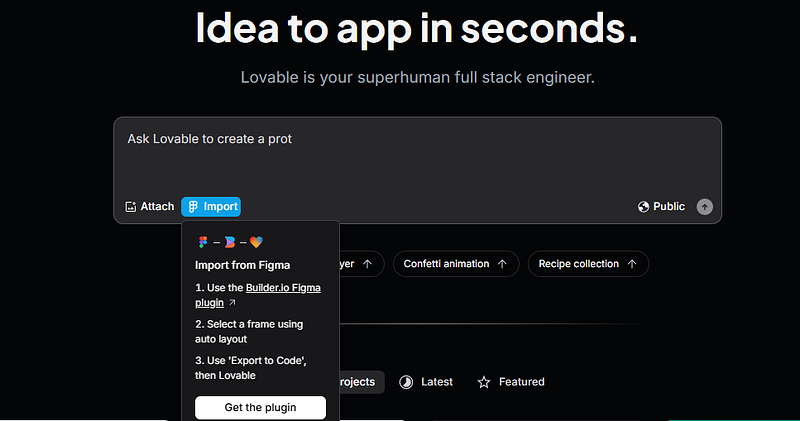
Task: Click the arrow icon on Confetti animation chip
Action: 502,264
